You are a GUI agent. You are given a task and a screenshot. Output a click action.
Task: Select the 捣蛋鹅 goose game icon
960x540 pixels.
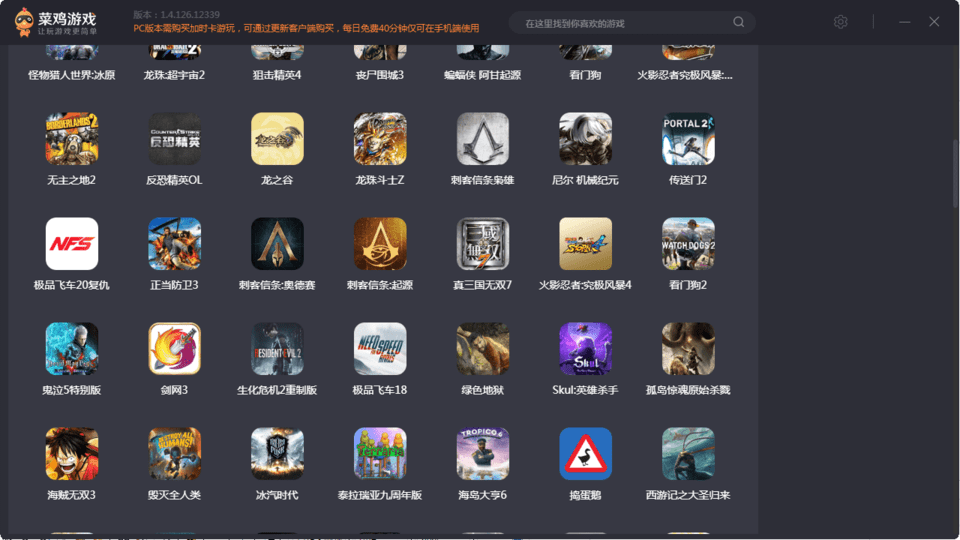[x=585, y=454]
